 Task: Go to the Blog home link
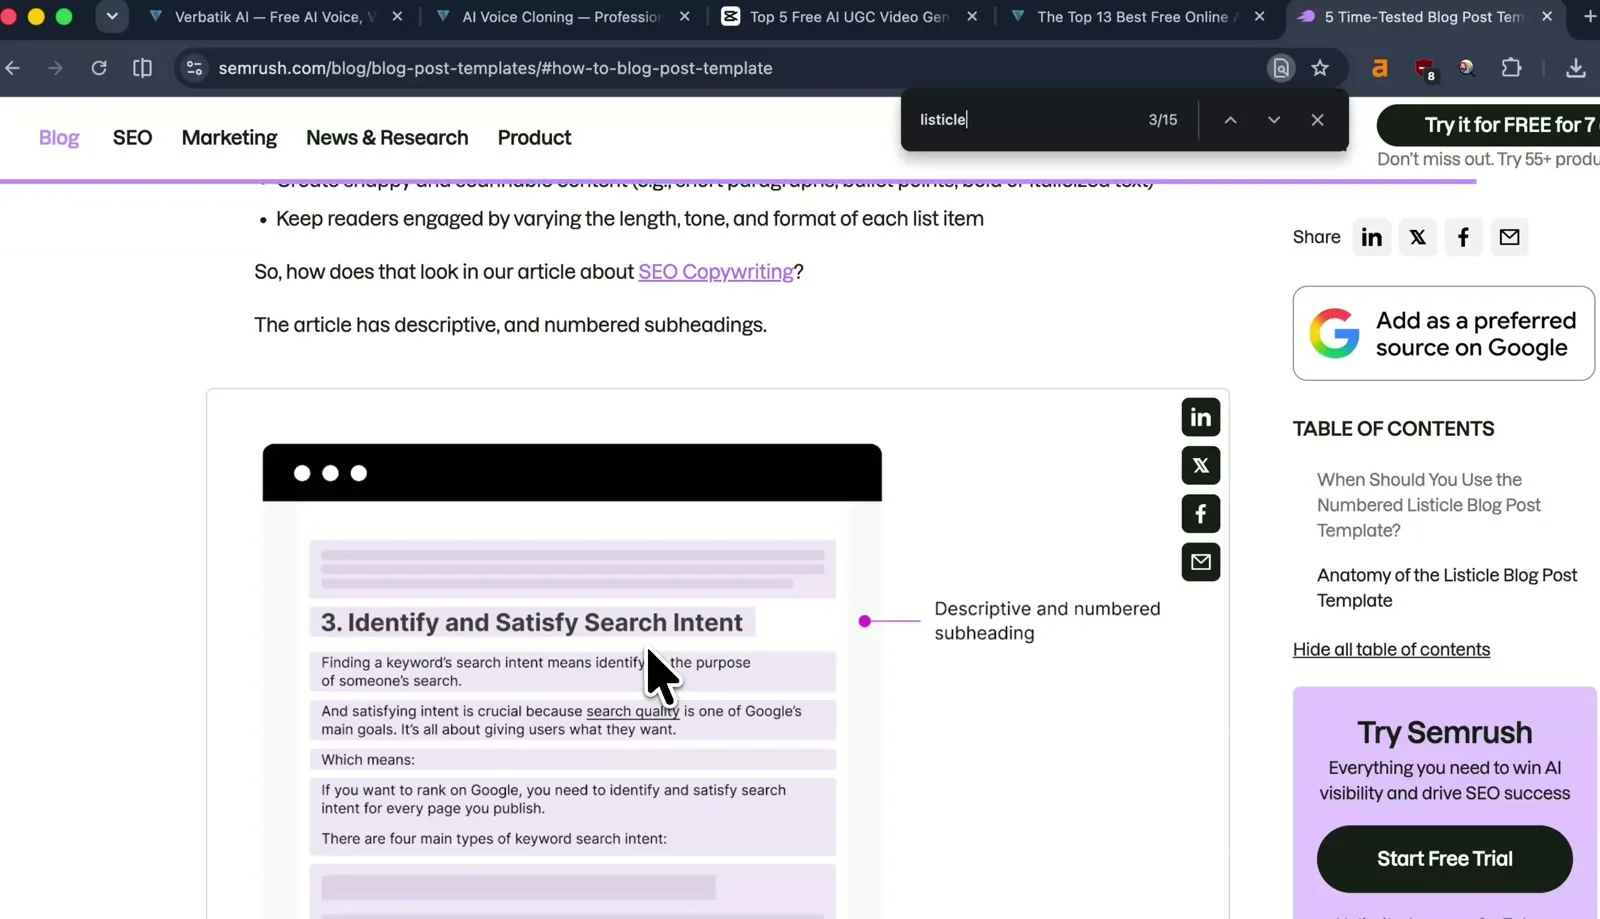[59, 138]
